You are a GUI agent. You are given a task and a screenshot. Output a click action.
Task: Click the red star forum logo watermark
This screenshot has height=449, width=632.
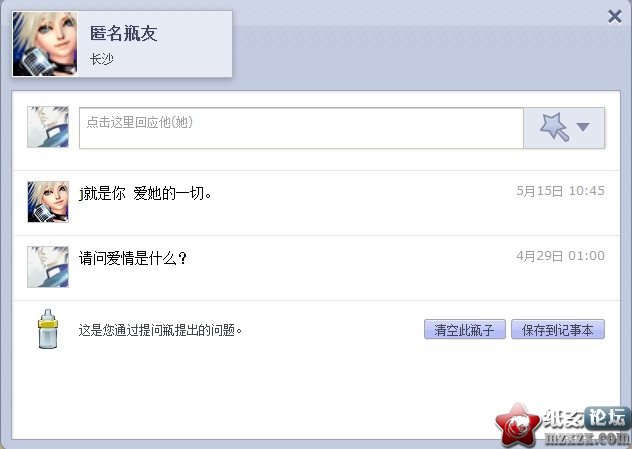pos(518,426)
